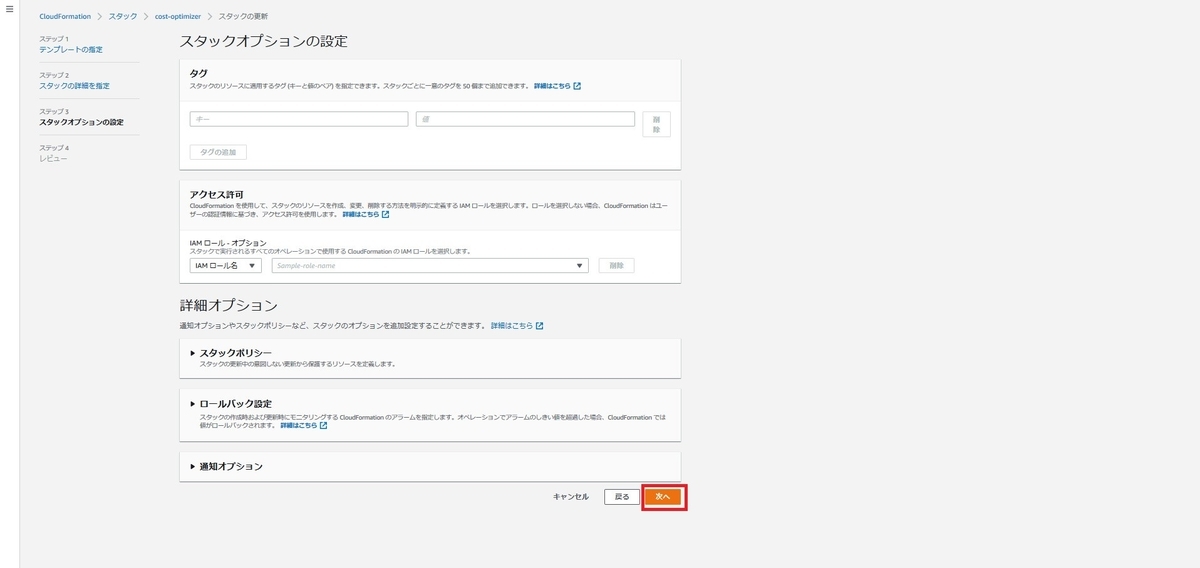Click the 戻る button
Viewport: 1200px width, 568px height.
622,496
